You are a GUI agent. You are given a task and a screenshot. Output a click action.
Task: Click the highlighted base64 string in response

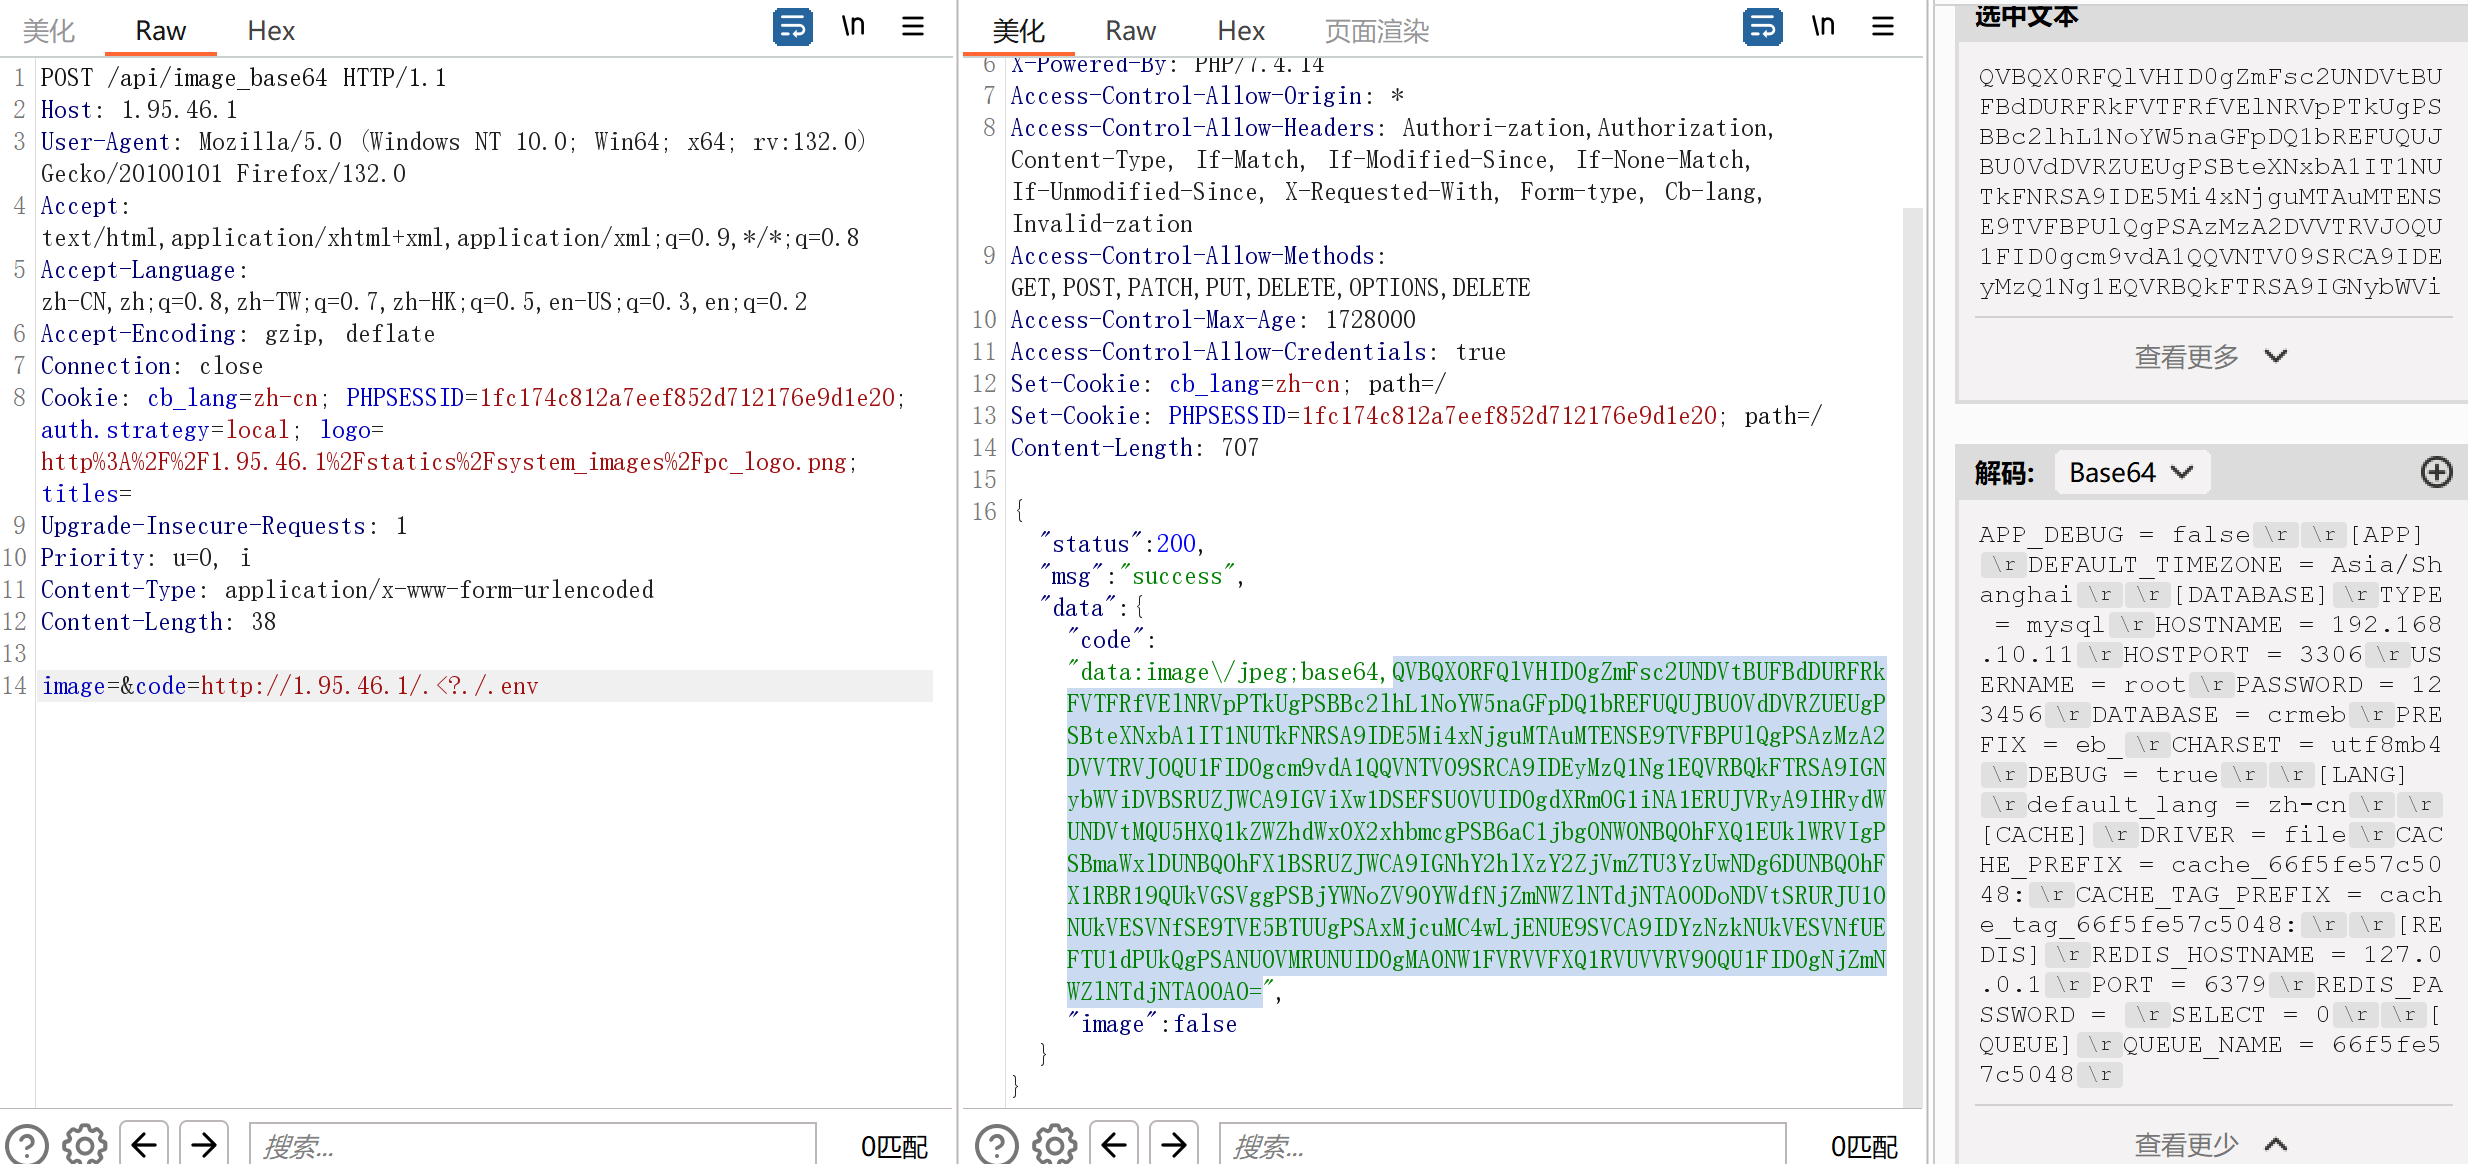click(x=1476, y=832)
